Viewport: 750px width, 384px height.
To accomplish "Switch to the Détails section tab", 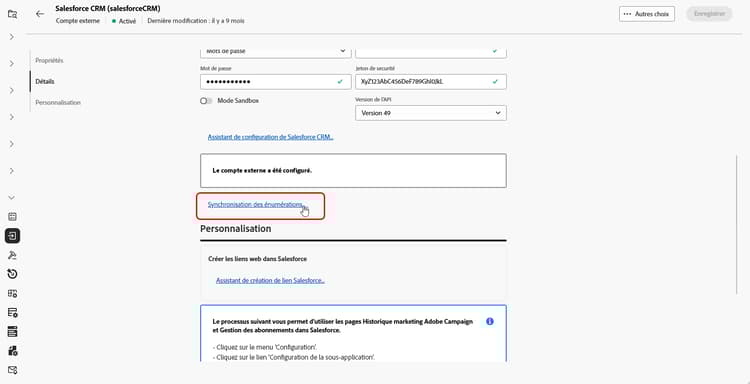I will pos(45,82).
